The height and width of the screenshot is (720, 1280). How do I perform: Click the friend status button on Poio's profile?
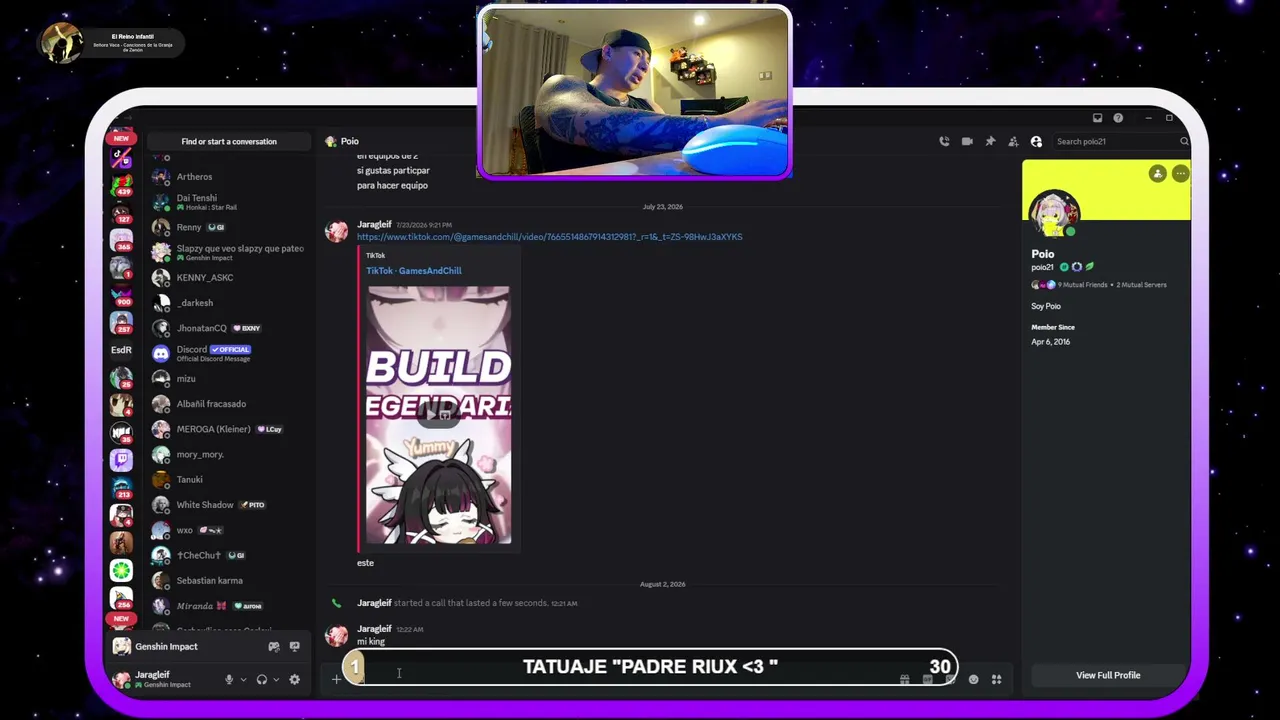click(1157, 174)
